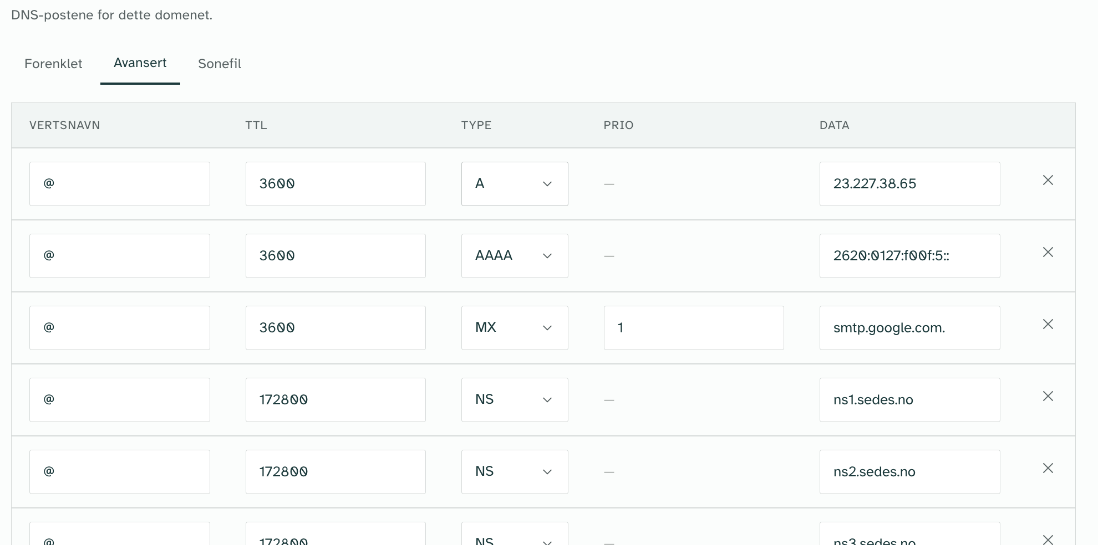Image resolution: width=1098 pixels, height=545 pixels.
Task: Remove the AAAA record using its X icon
Action: [1048, 252]
